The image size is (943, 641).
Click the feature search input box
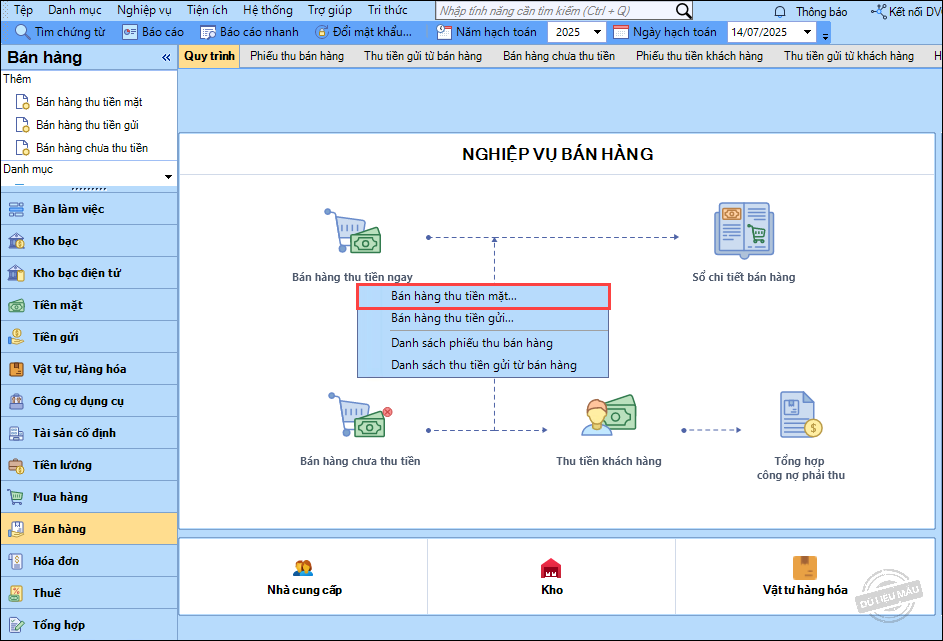tap(554, 11)
